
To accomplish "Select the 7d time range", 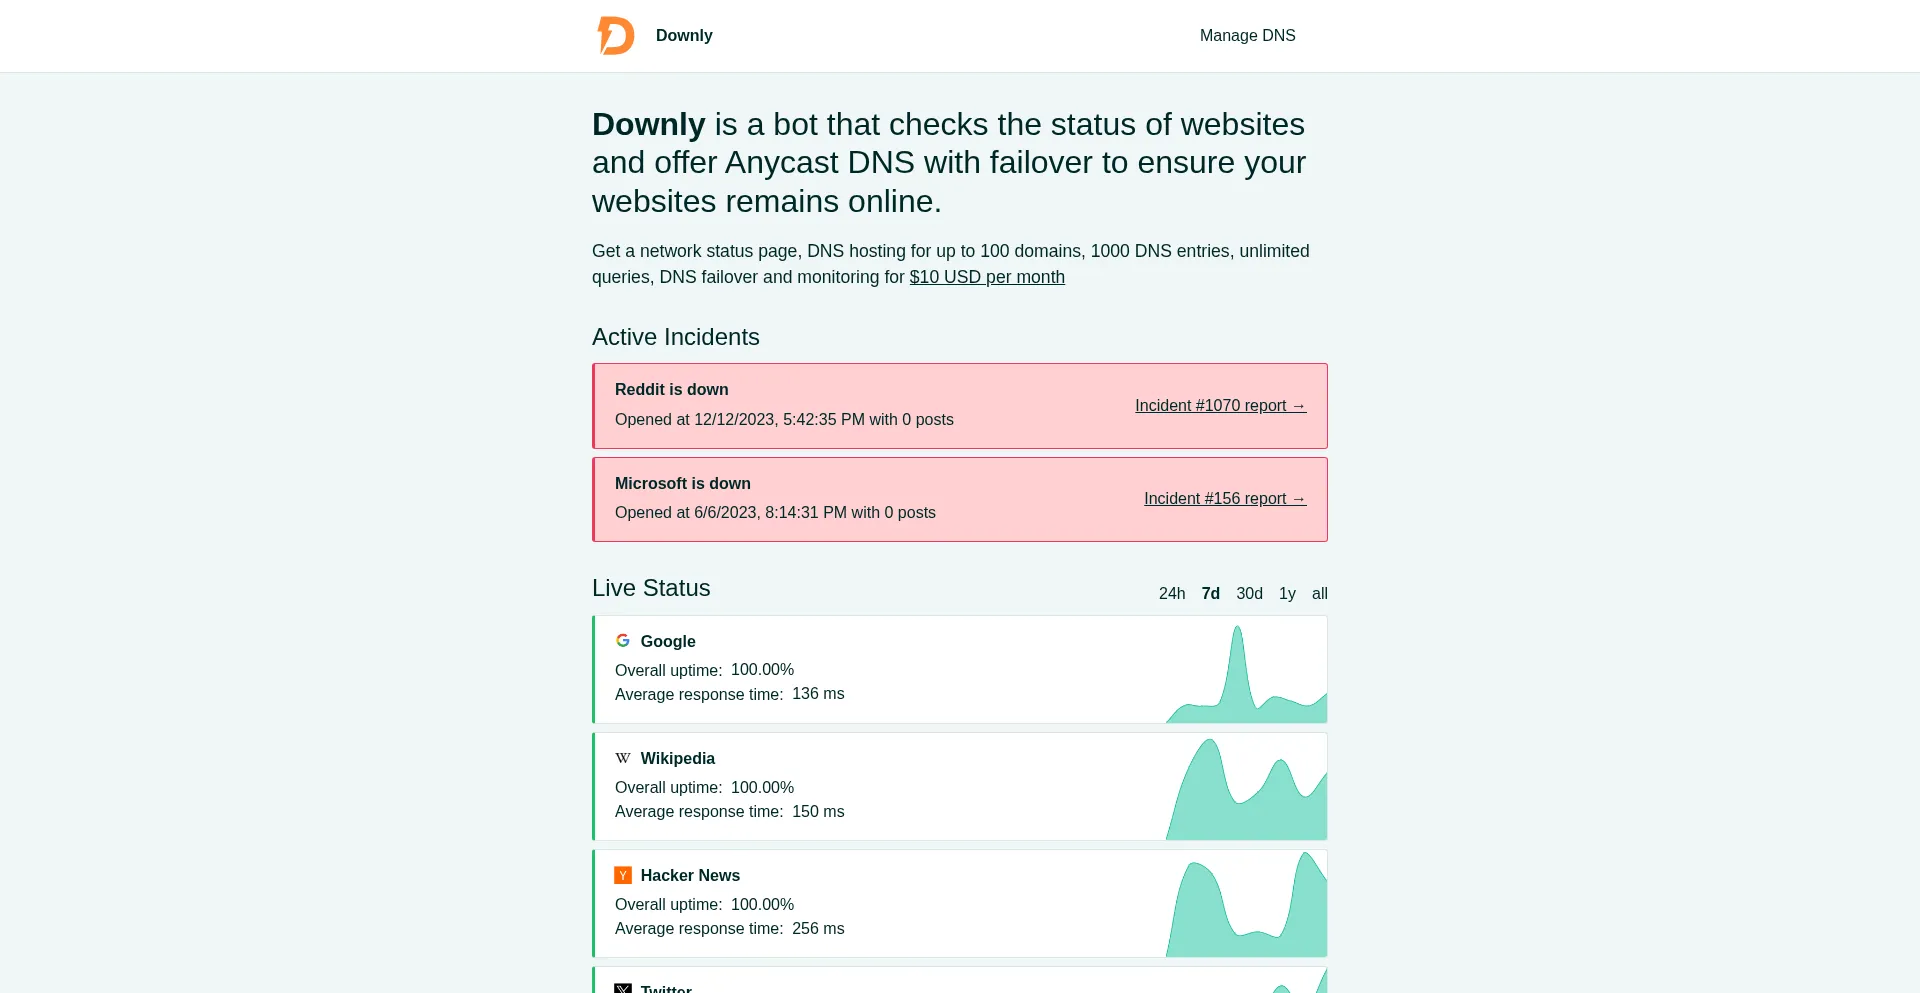I will [1210, 594].
